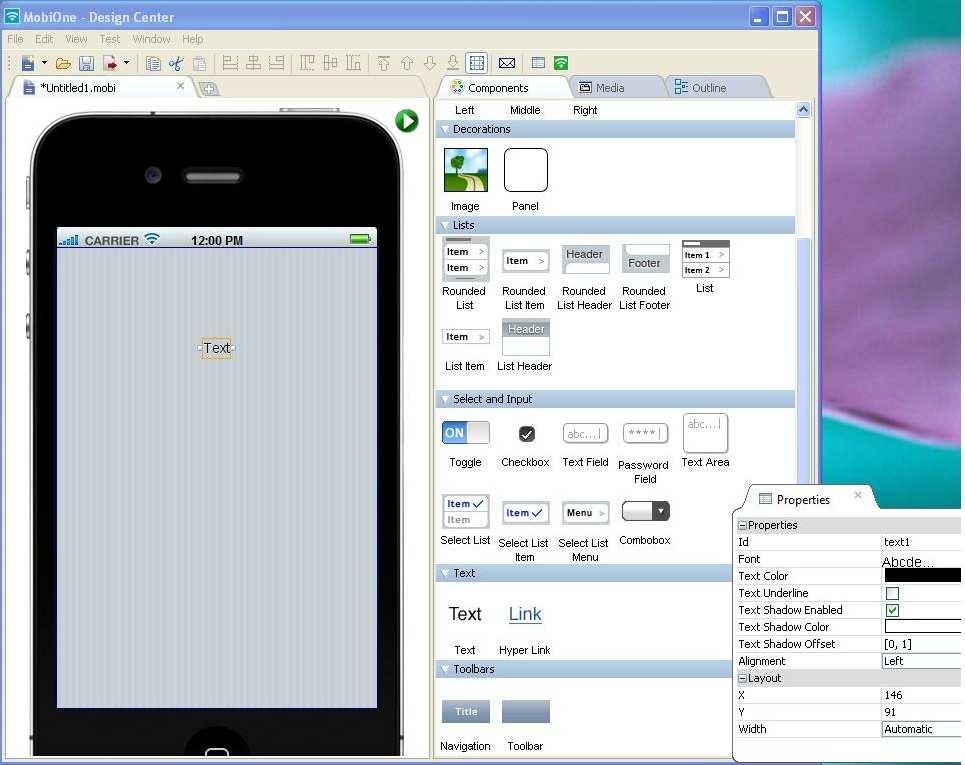Toggle the Text Underline checkbox

click(892, 593)
